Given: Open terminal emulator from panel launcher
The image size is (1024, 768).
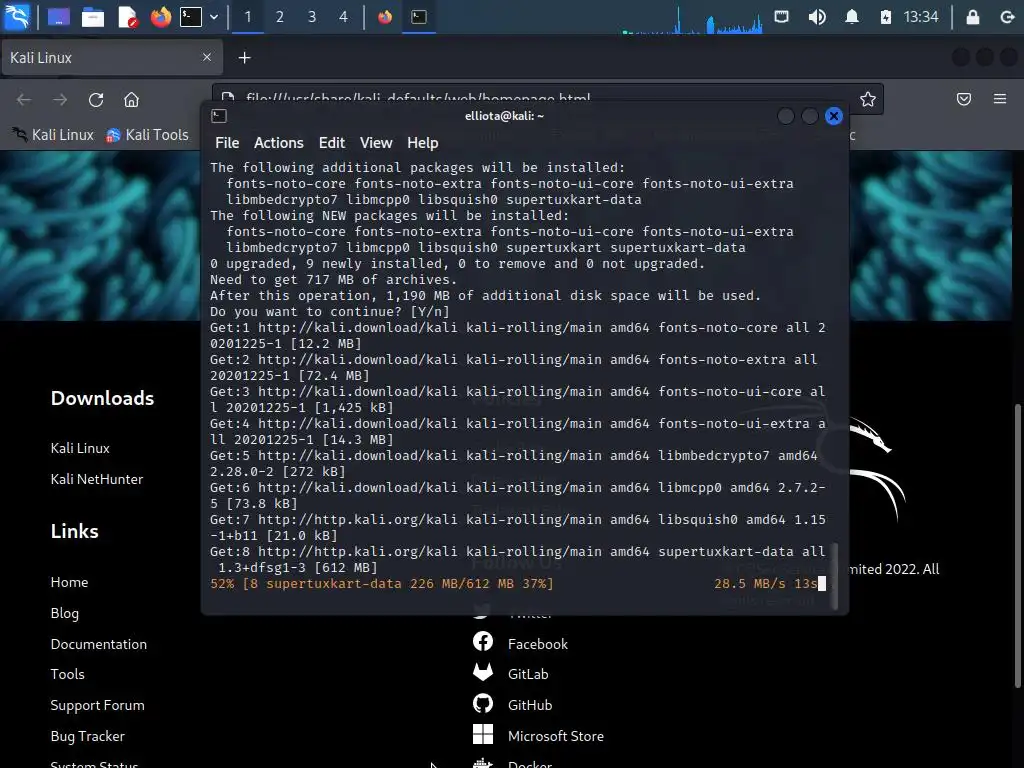Looking at the screenshot, I should tap(191, 16).
